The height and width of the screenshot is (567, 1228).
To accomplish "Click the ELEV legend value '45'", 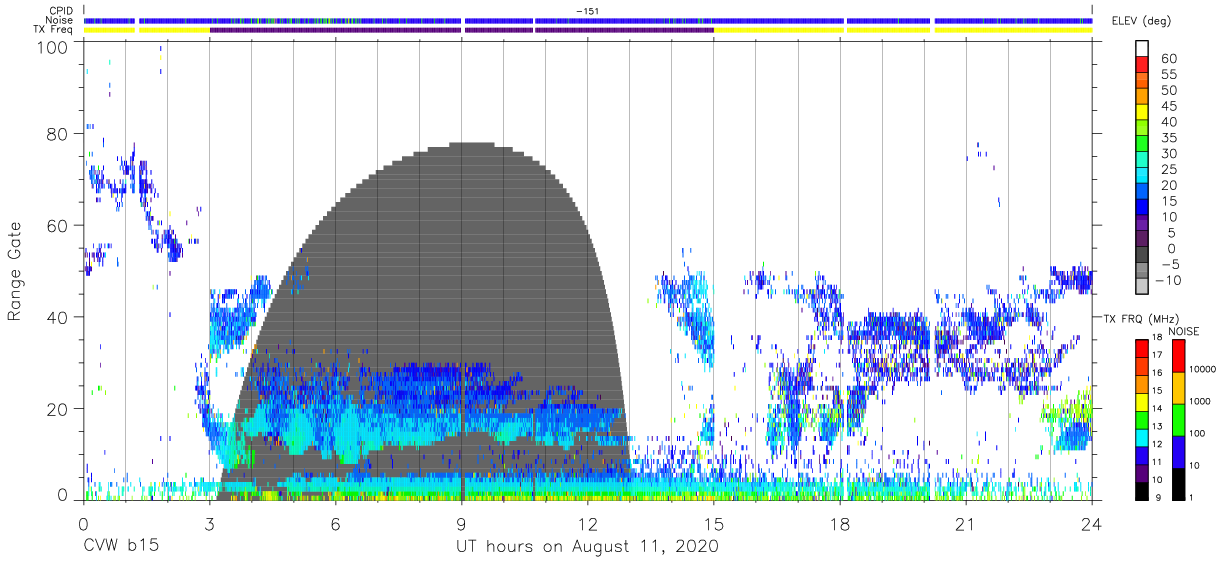I will coord(1169,106).
